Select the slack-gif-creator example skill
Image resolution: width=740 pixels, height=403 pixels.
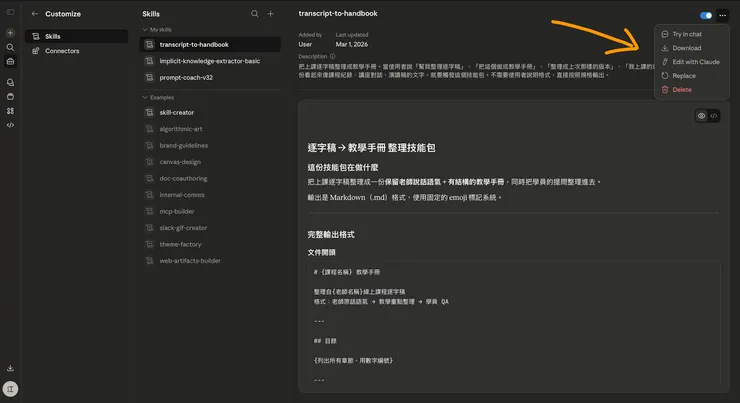(x=210, y=228)
